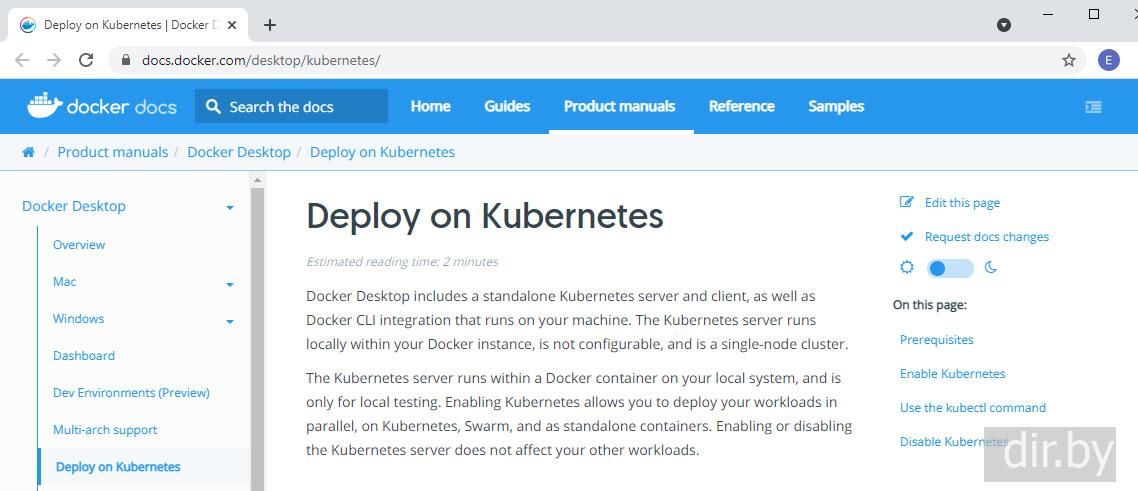Screen dimensions: 1138x491
Task: Toggle the dark mode theme switch
Action: pyautogui.click(x=949, y=268)
